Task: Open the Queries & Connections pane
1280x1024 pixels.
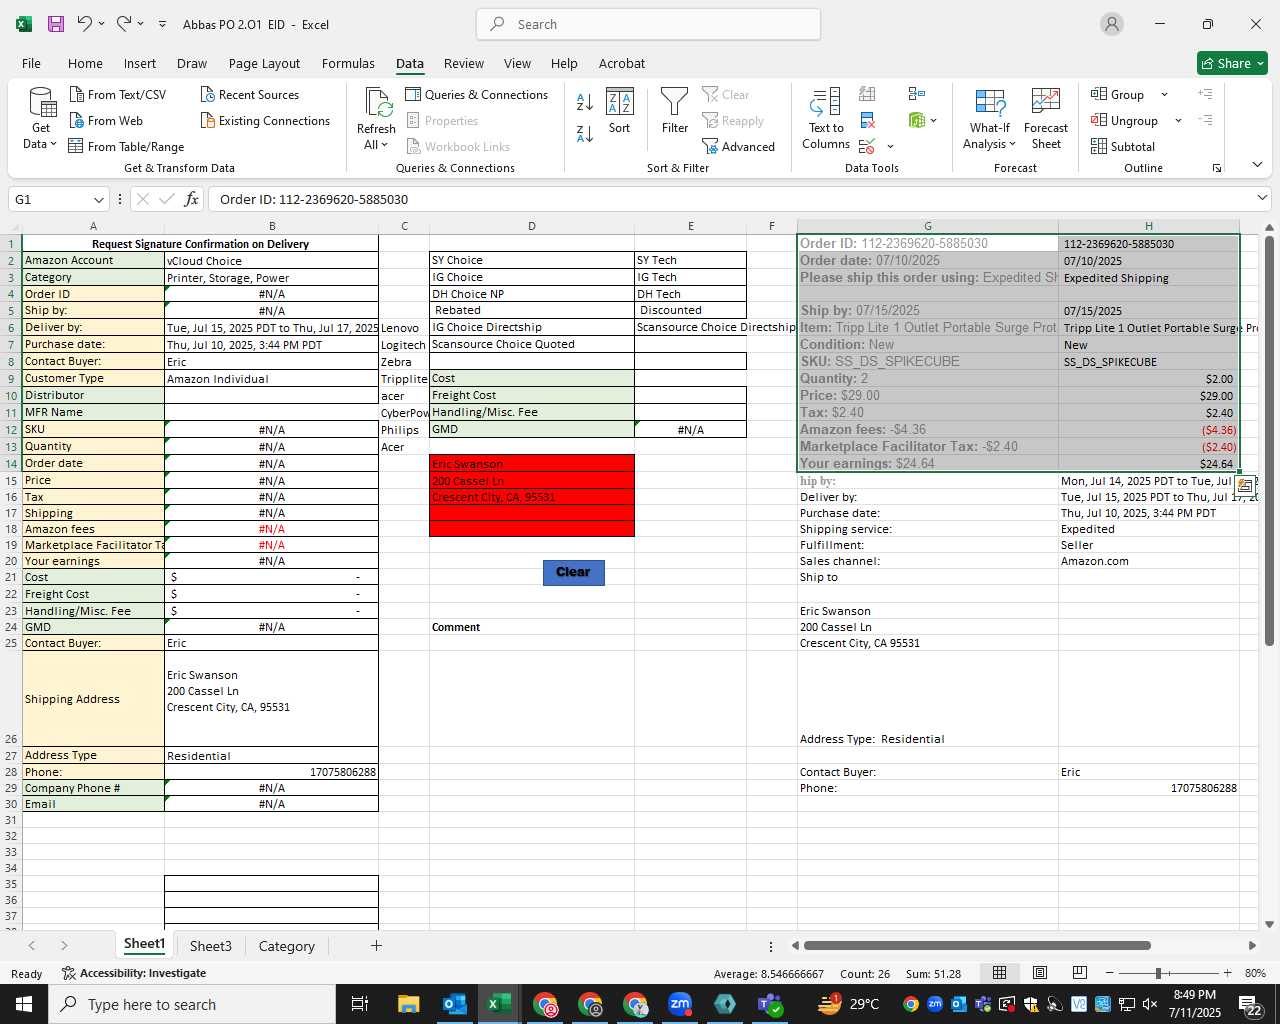Action: pyautogui.click(x=477, y=94)
